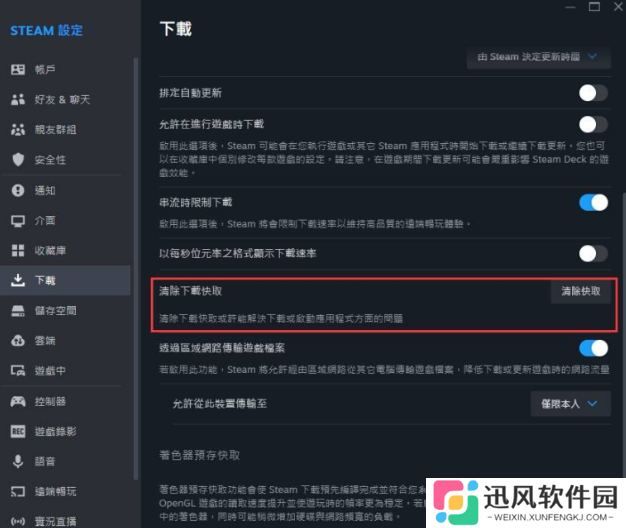Open 遠端暢玩 settings
This screenshot has width=626, height=528.
[66, 491]
